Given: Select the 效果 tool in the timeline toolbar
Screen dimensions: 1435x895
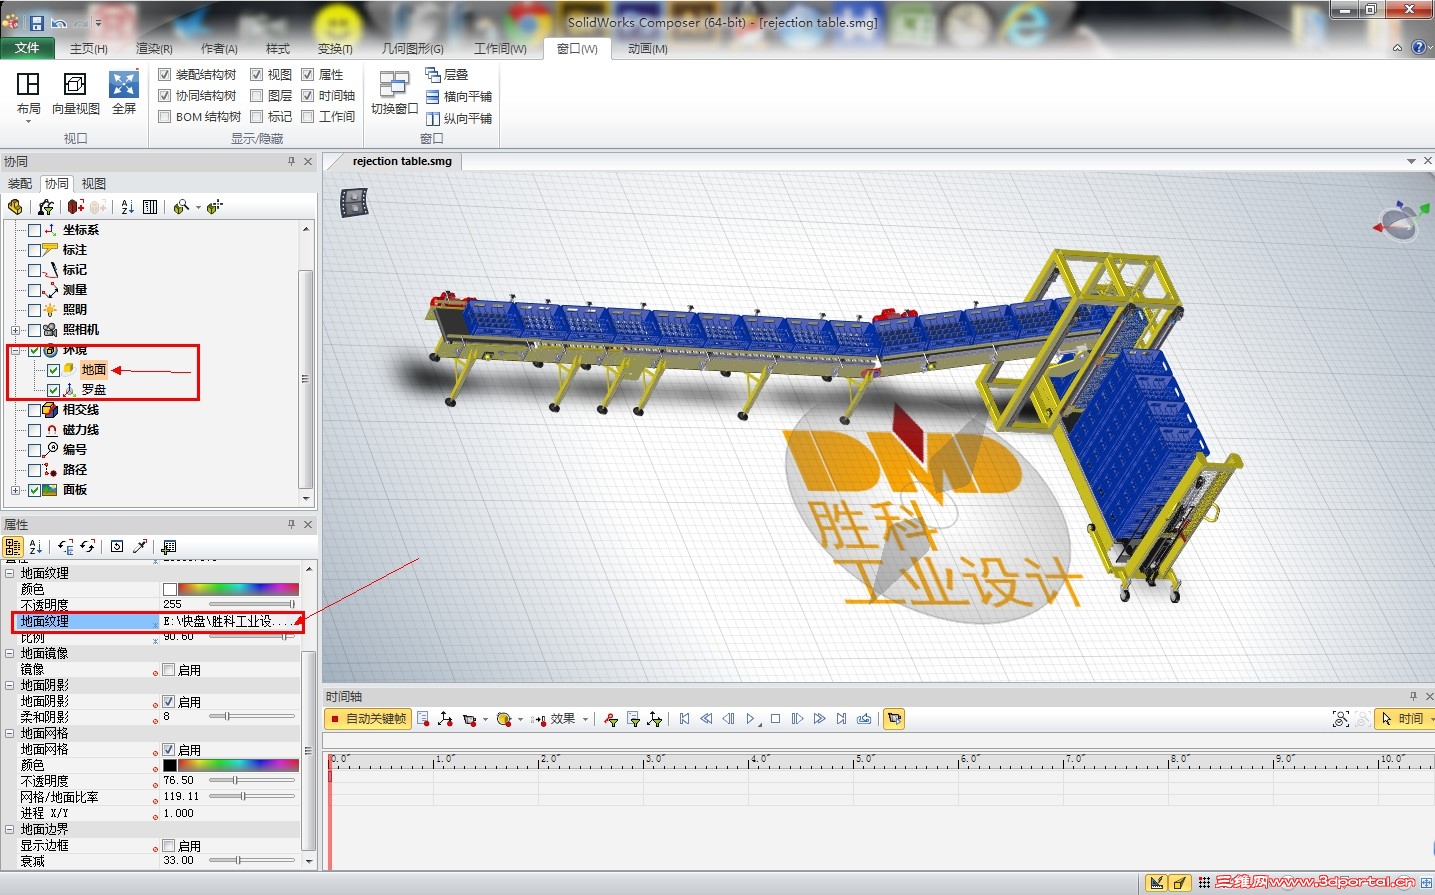Looking at the screenshot, I should point(558,718).
